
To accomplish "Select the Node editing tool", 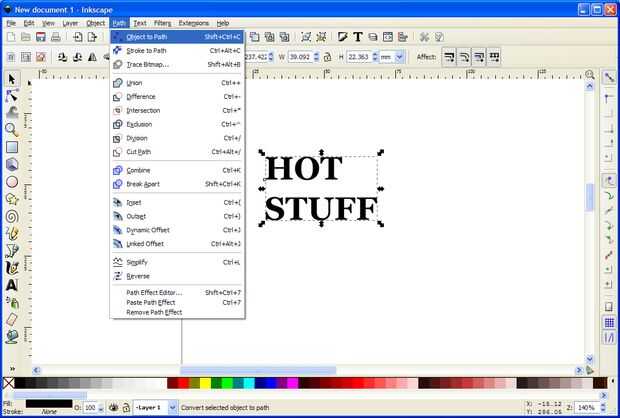I will click(x=12, y=96).
